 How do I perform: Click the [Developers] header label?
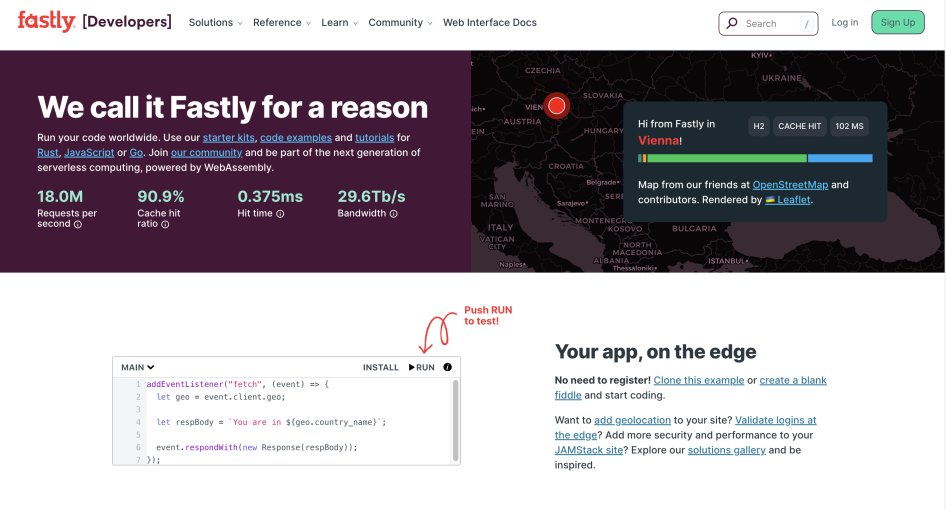click(x=127, y=22)
